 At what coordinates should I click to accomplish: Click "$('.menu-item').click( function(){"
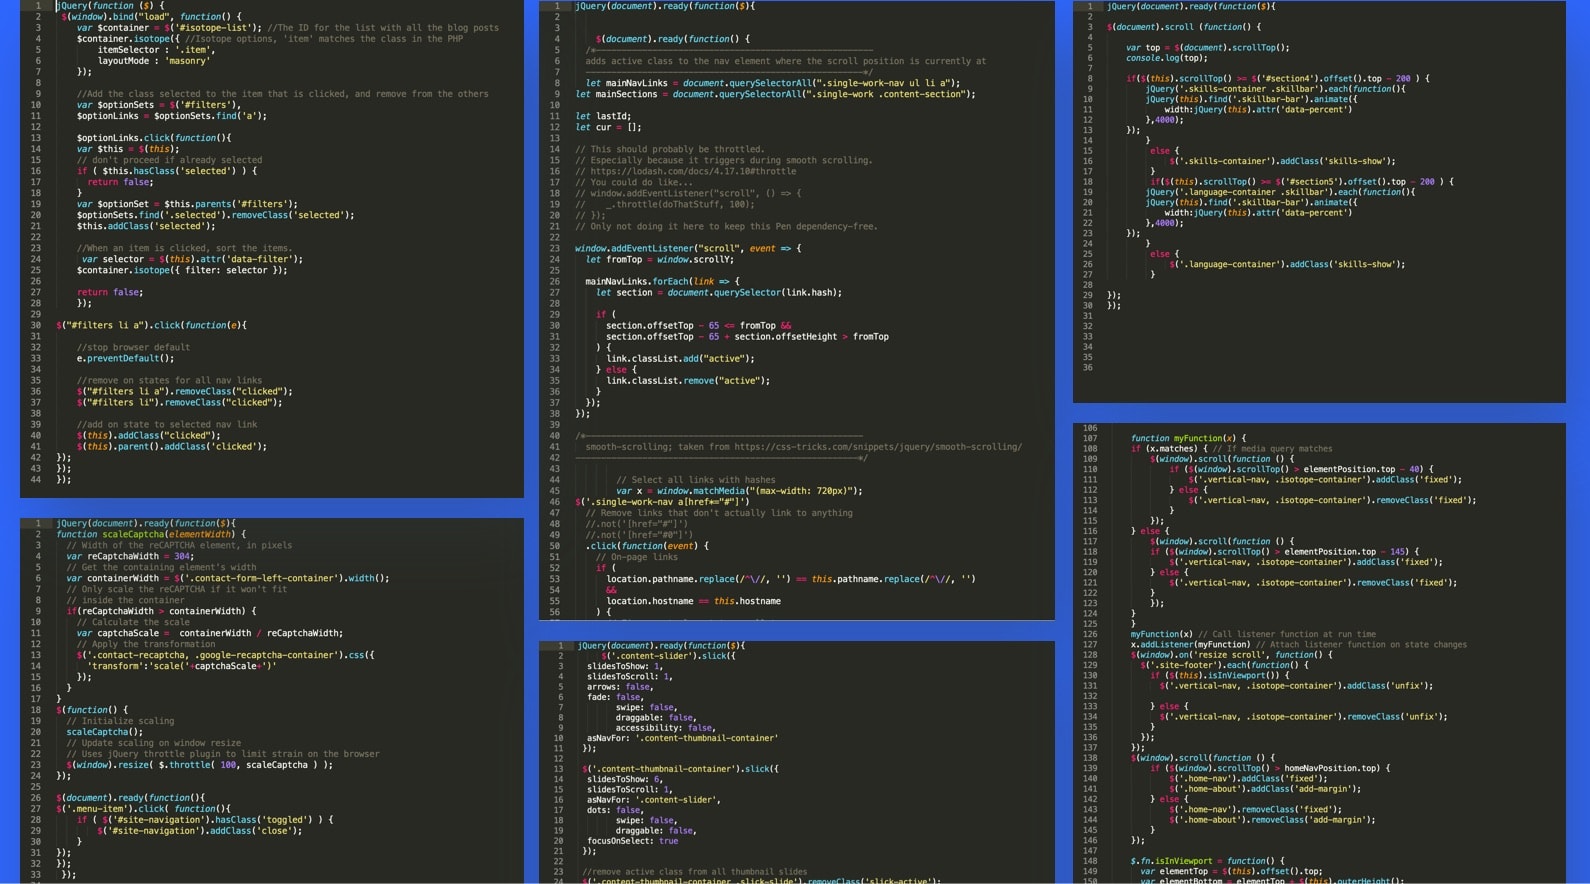click(143, 809)
